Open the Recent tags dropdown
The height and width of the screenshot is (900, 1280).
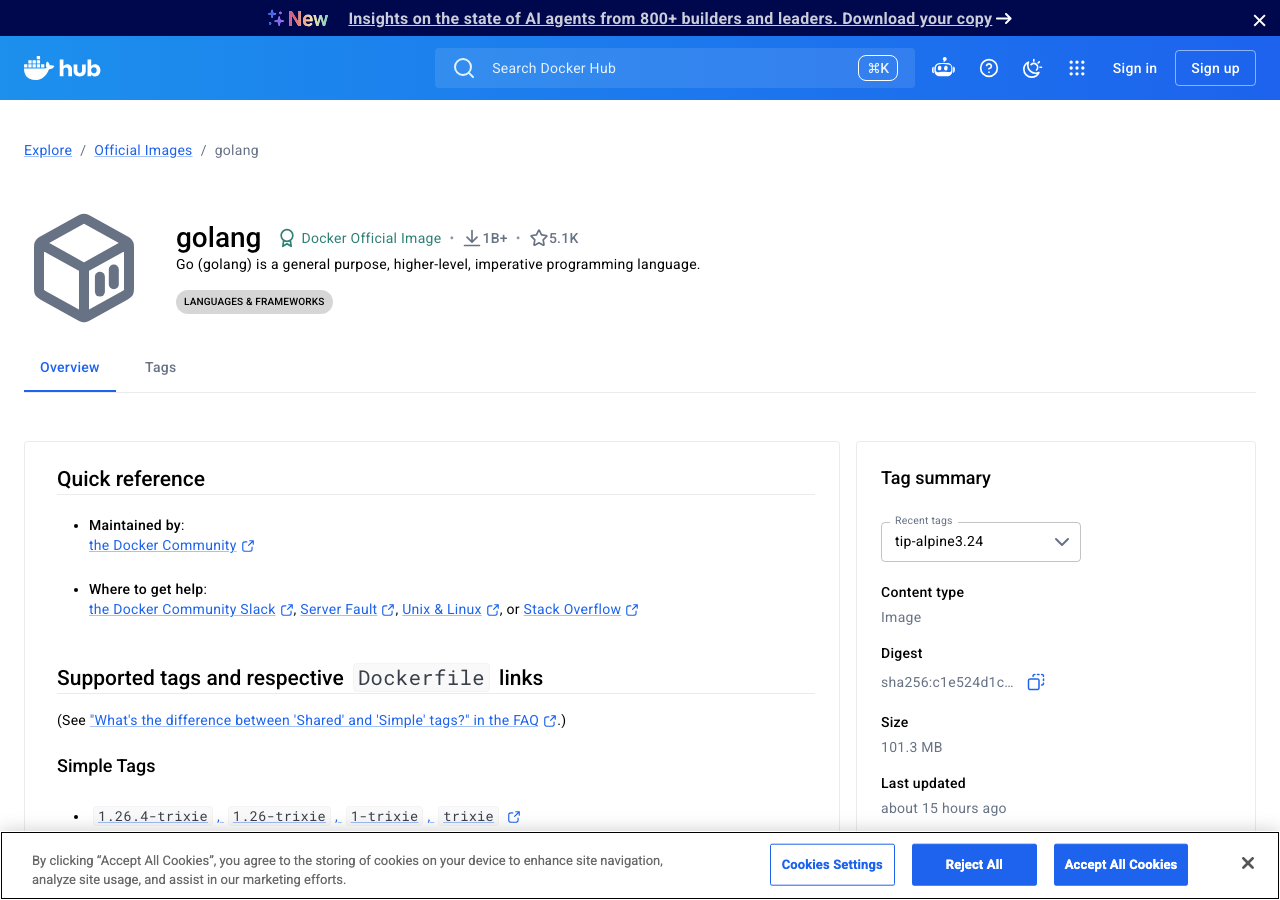(981, 542)
